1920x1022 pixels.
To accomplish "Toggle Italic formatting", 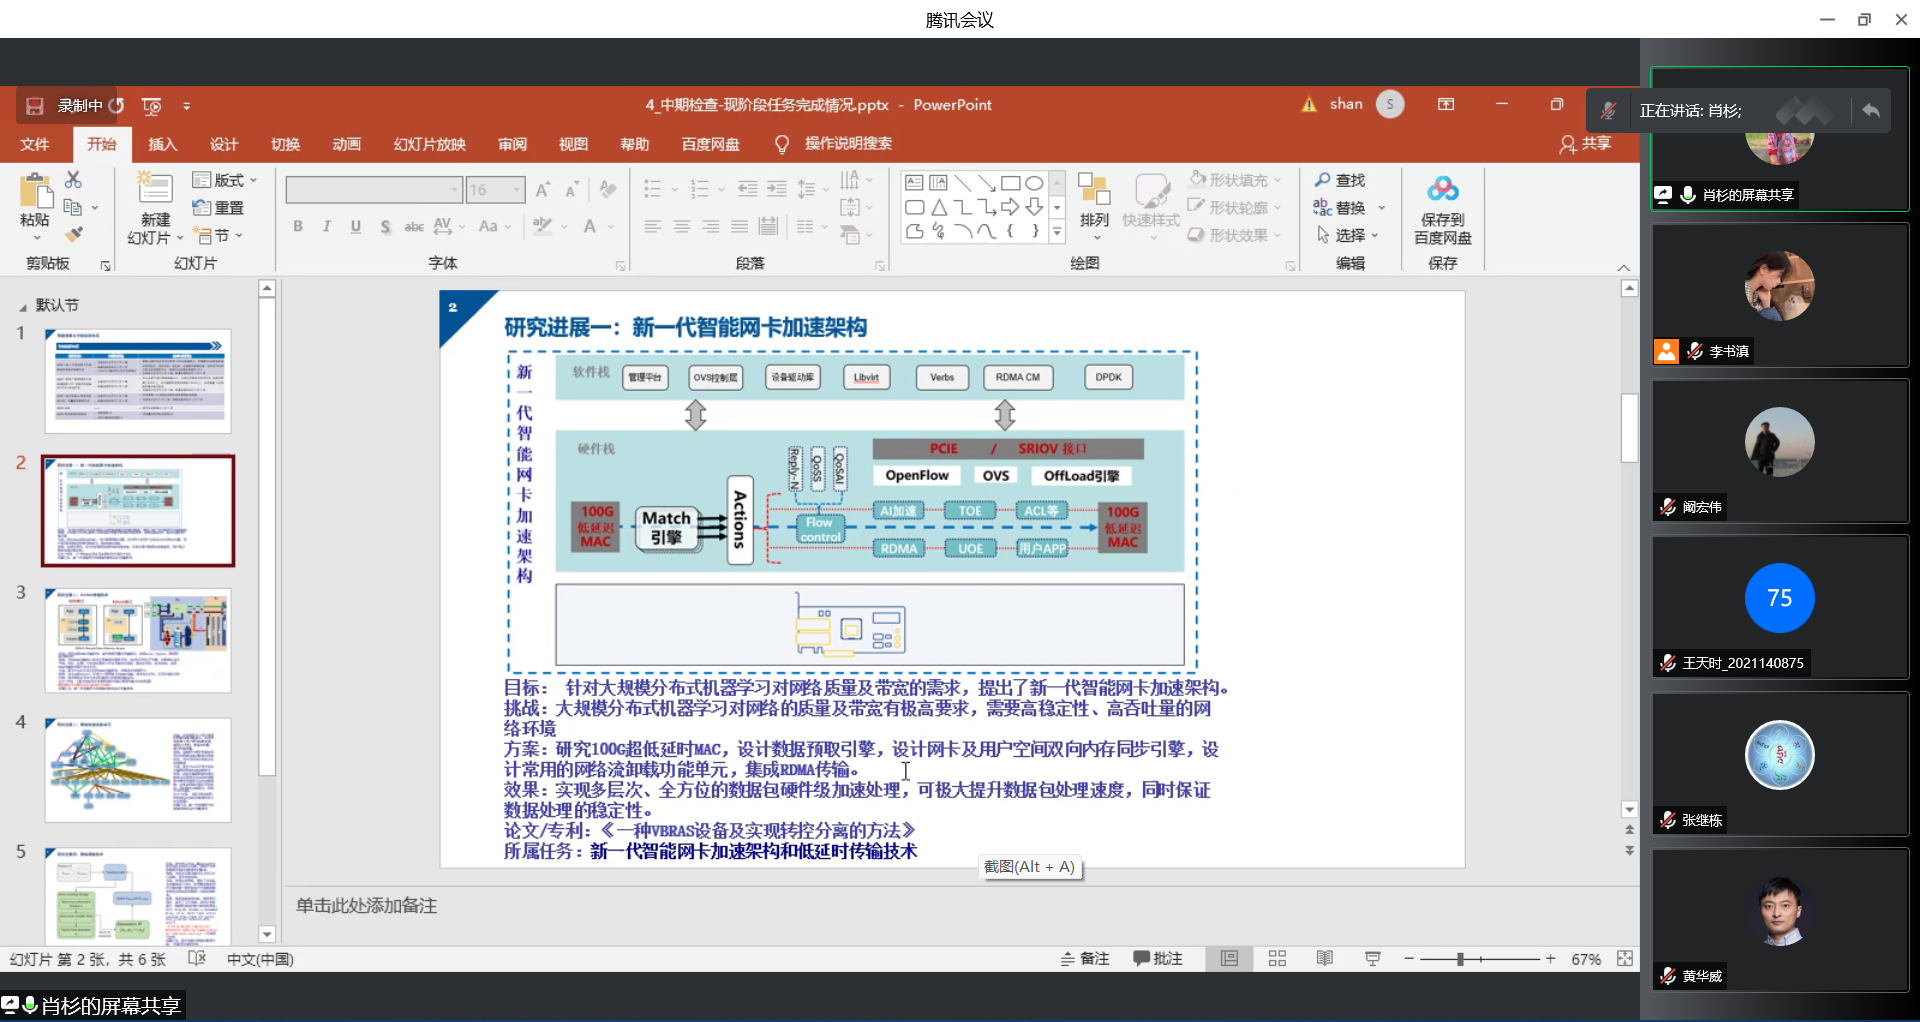I will pos(327,227).
